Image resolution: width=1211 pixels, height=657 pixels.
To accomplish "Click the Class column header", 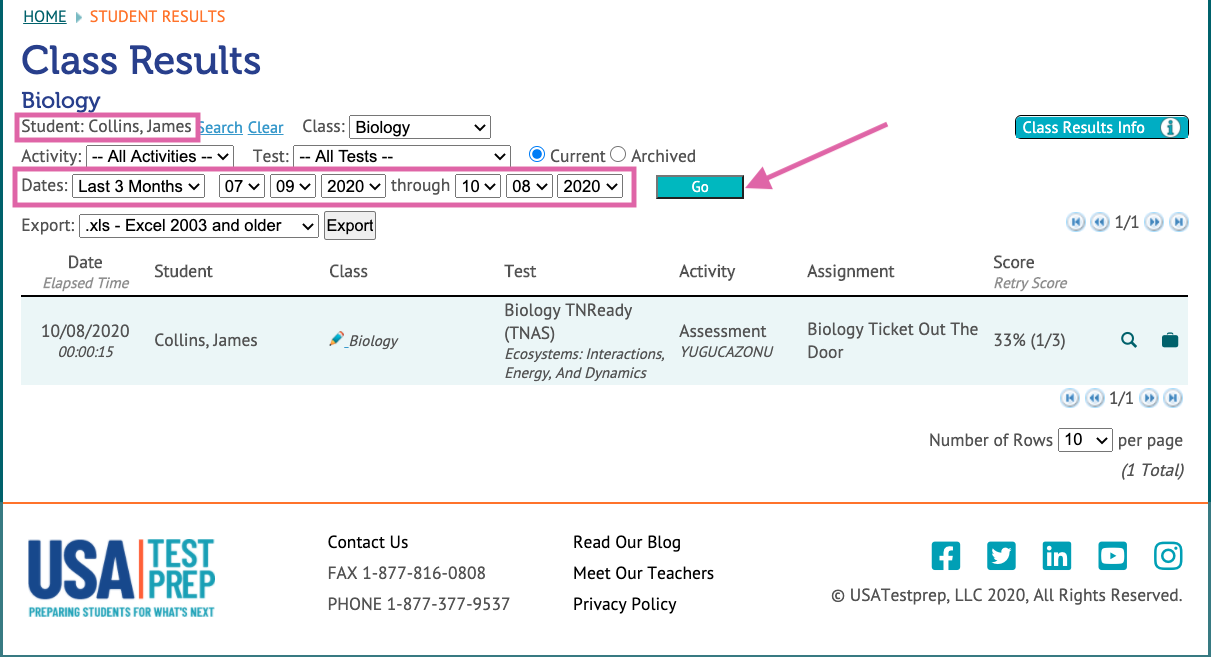I will 348,271.
